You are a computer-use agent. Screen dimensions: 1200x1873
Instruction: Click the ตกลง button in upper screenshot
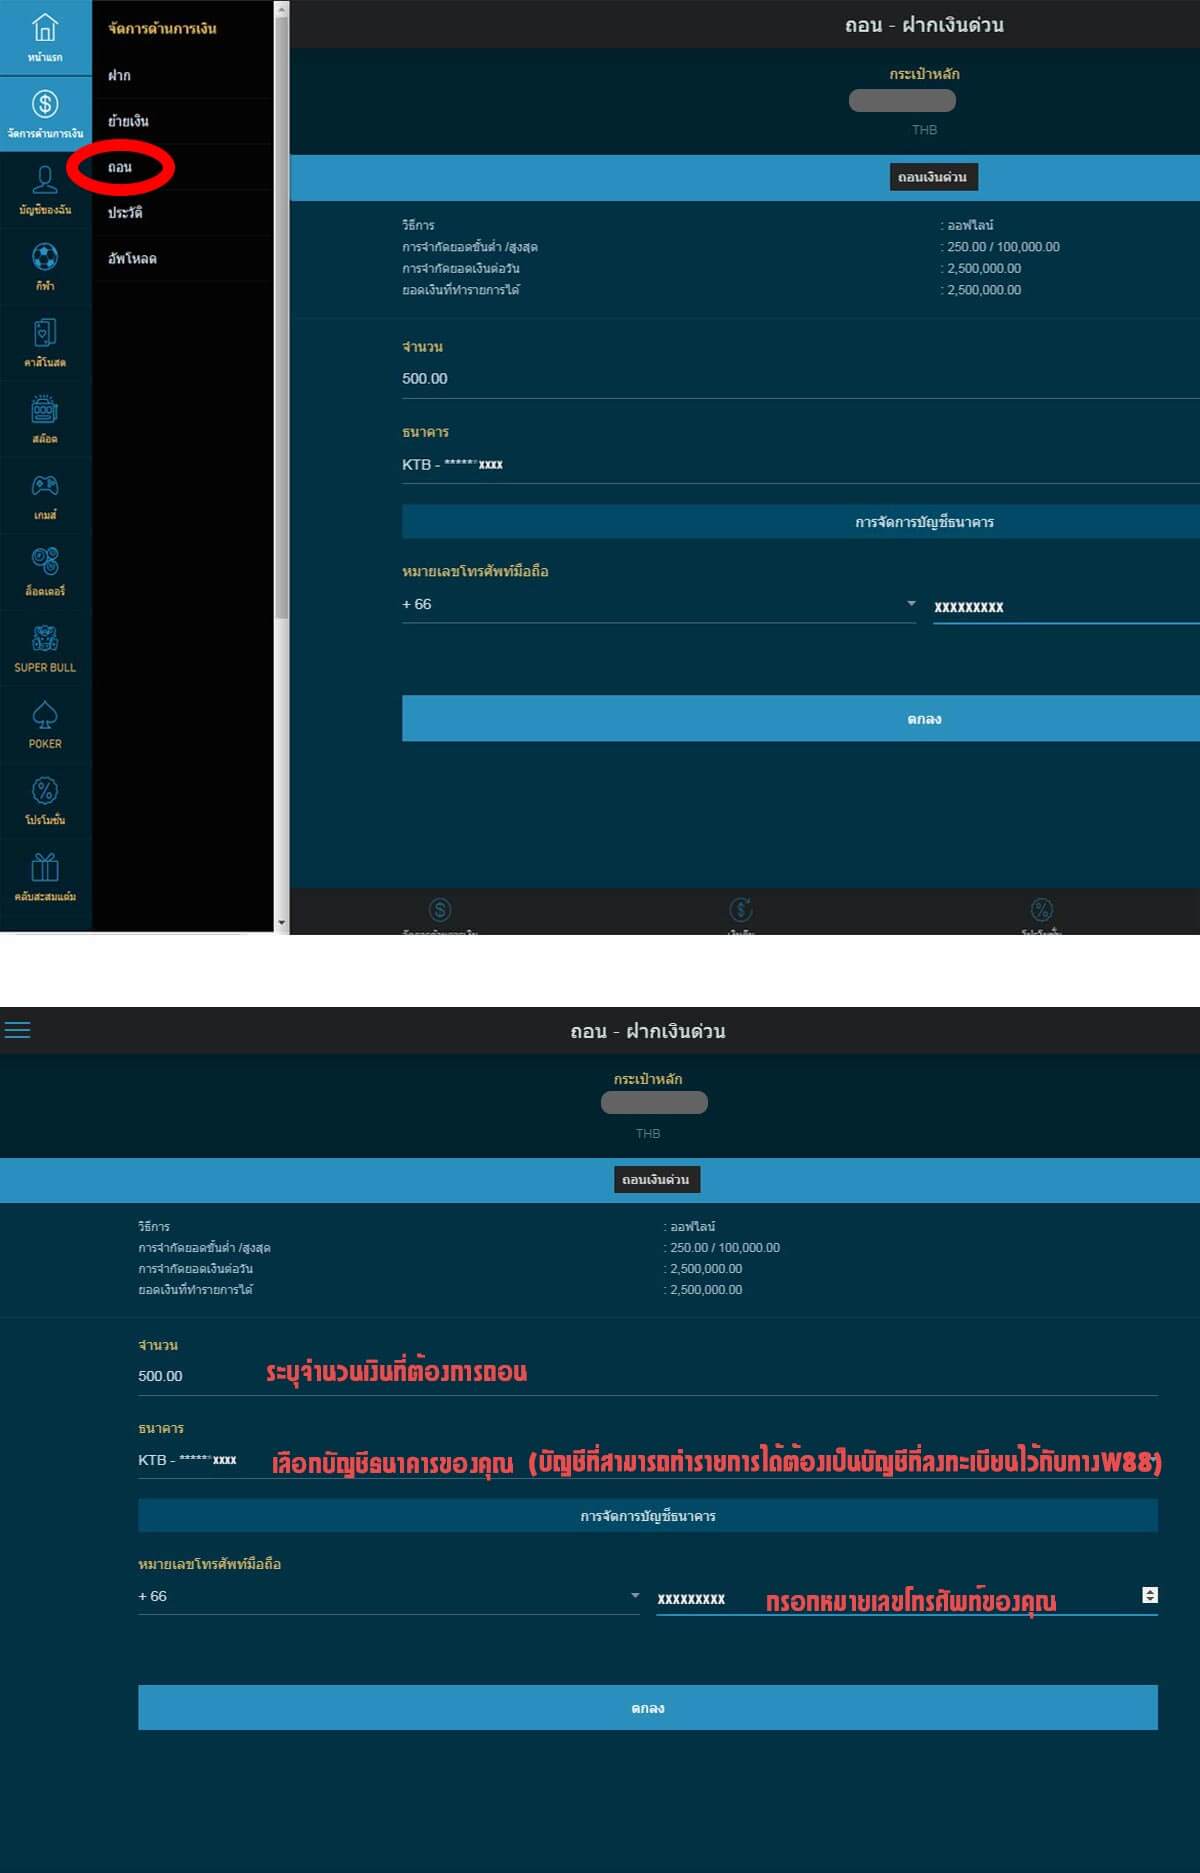[801, 718]
